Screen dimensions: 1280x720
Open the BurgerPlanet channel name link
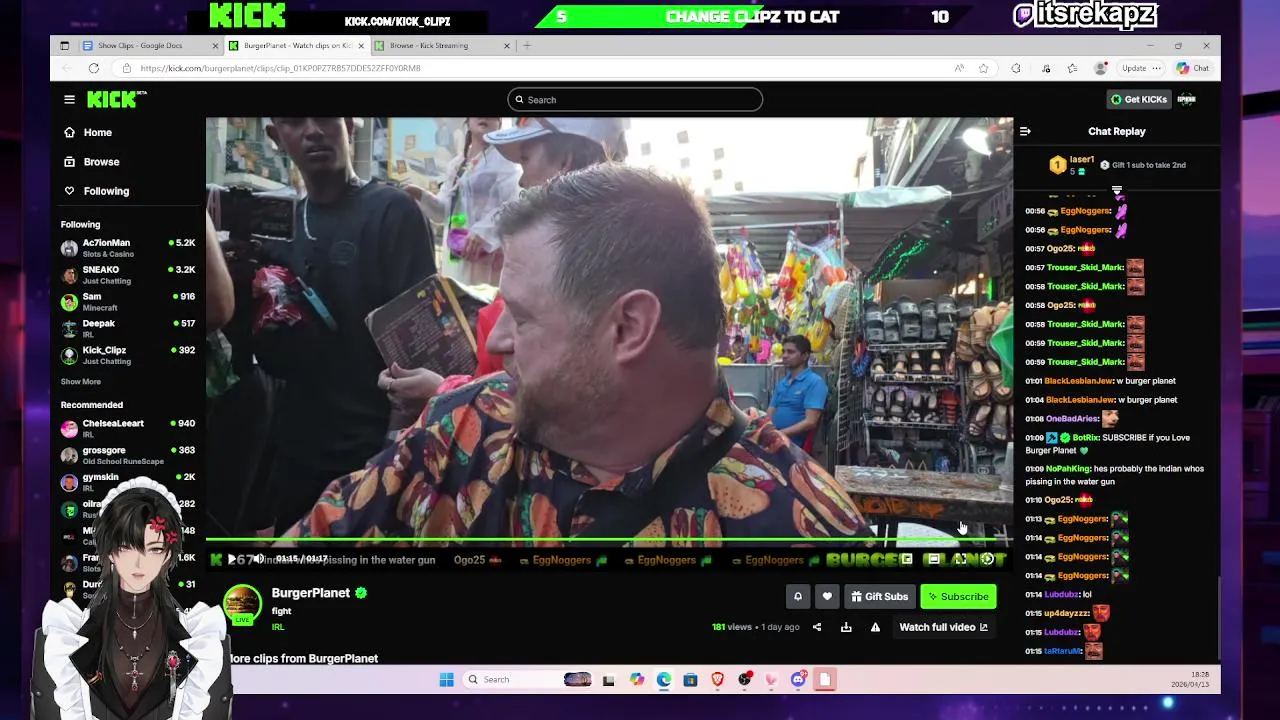click(x=311, y=593)
